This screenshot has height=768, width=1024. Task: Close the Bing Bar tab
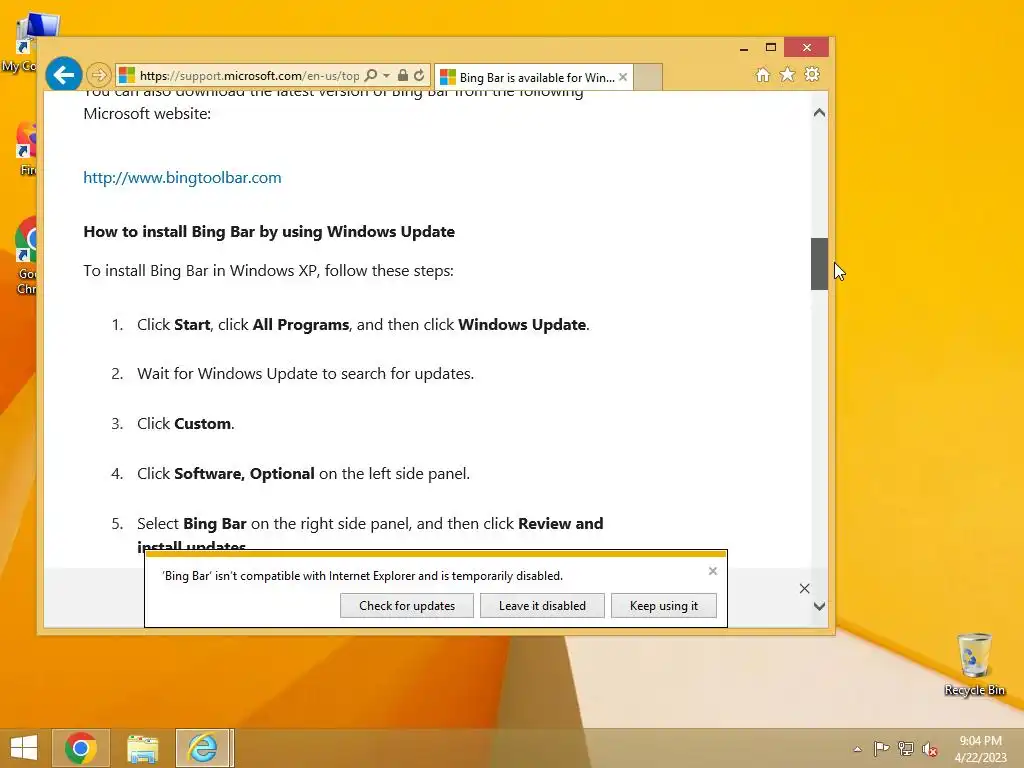623,77
